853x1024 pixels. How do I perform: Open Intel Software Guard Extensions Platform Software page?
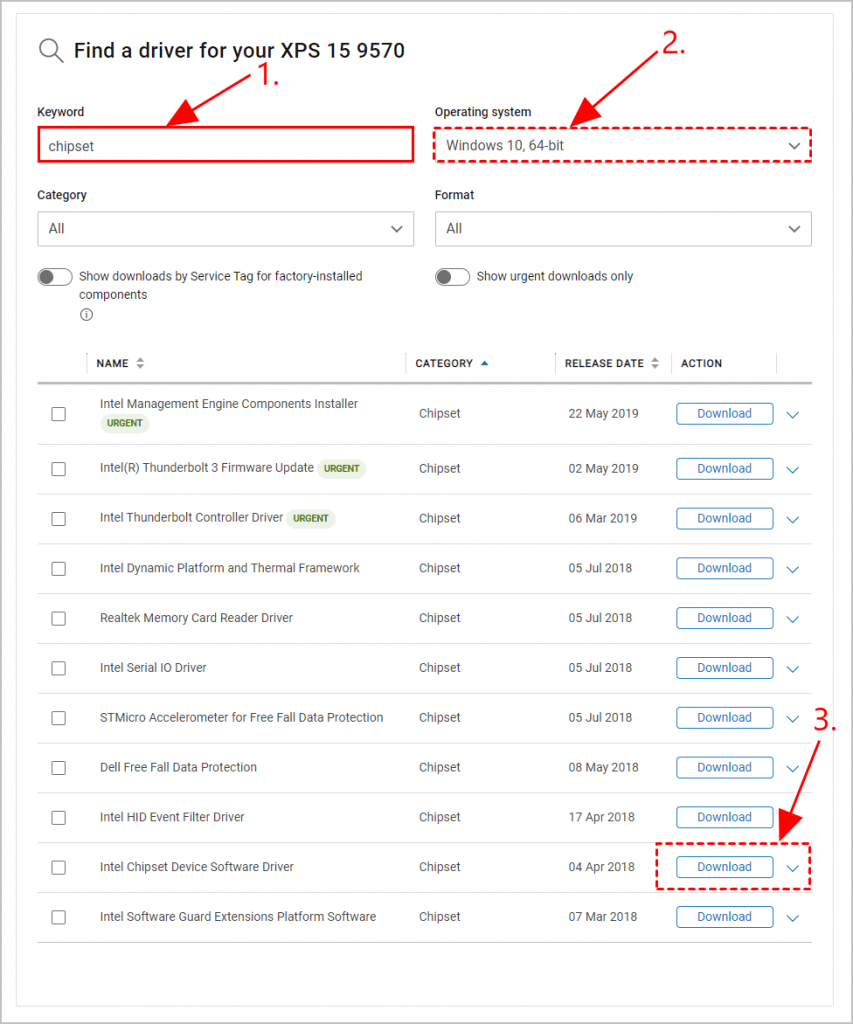(x=236, y=916)
